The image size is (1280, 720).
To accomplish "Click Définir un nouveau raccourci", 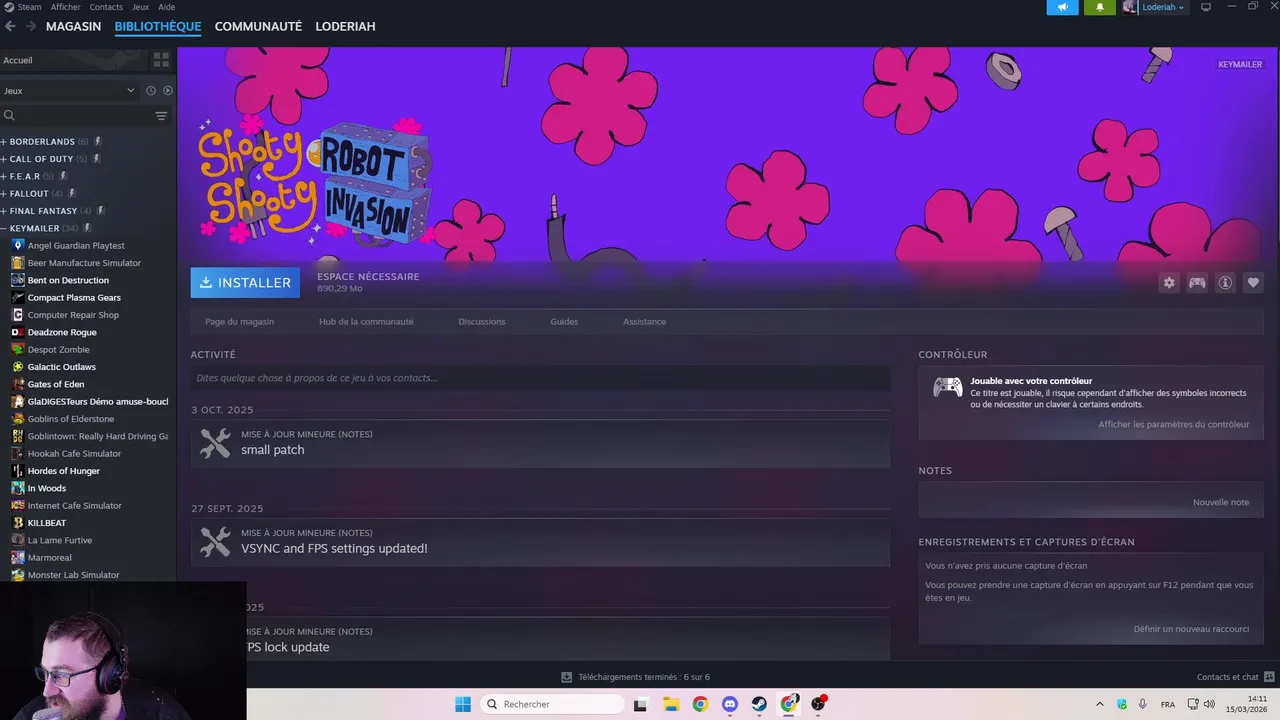I will pos(1191,629).
